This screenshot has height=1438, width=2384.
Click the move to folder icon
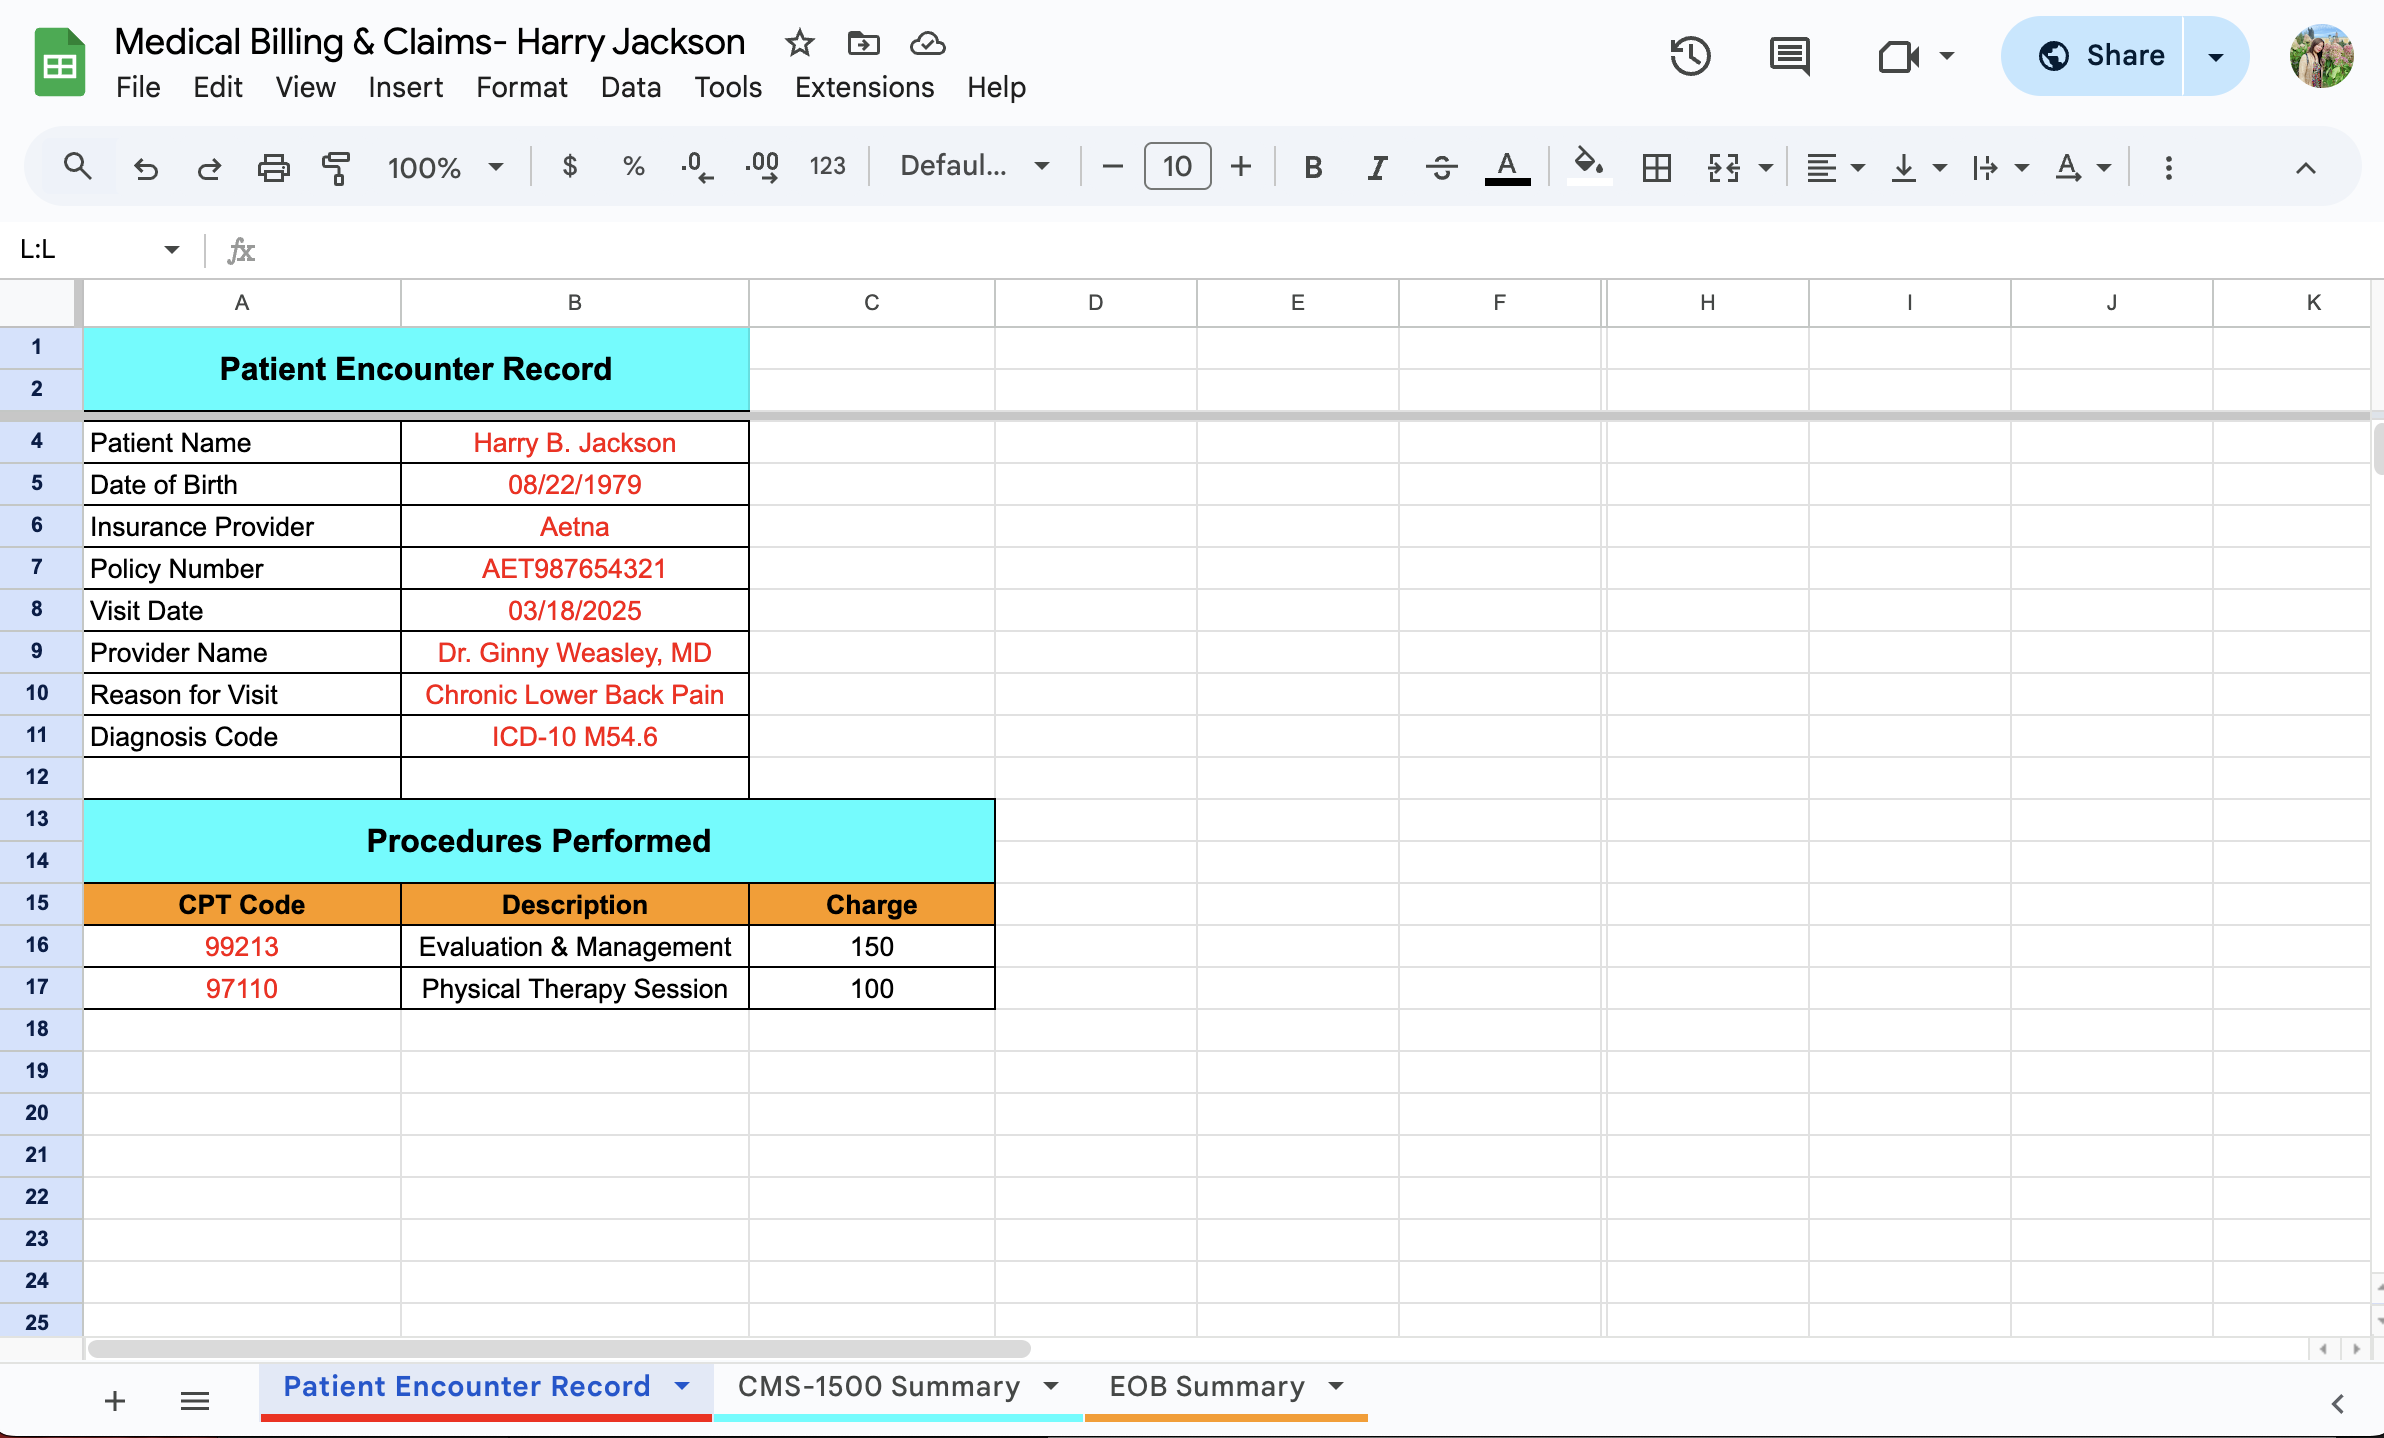pyautogui.click(x=863, y=43)
